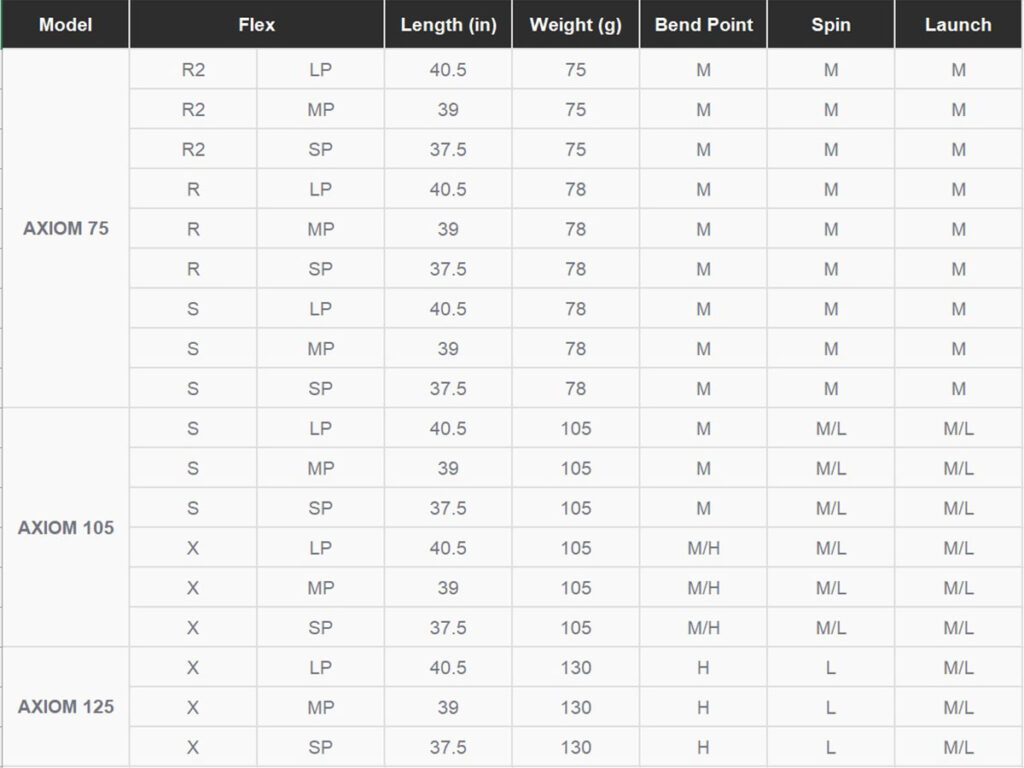The height and width of the screenshot is (768, 1024).
Task: Click weight 75 in the AXIOM 75 R2 SP row
Action: [x=575, y=150]
